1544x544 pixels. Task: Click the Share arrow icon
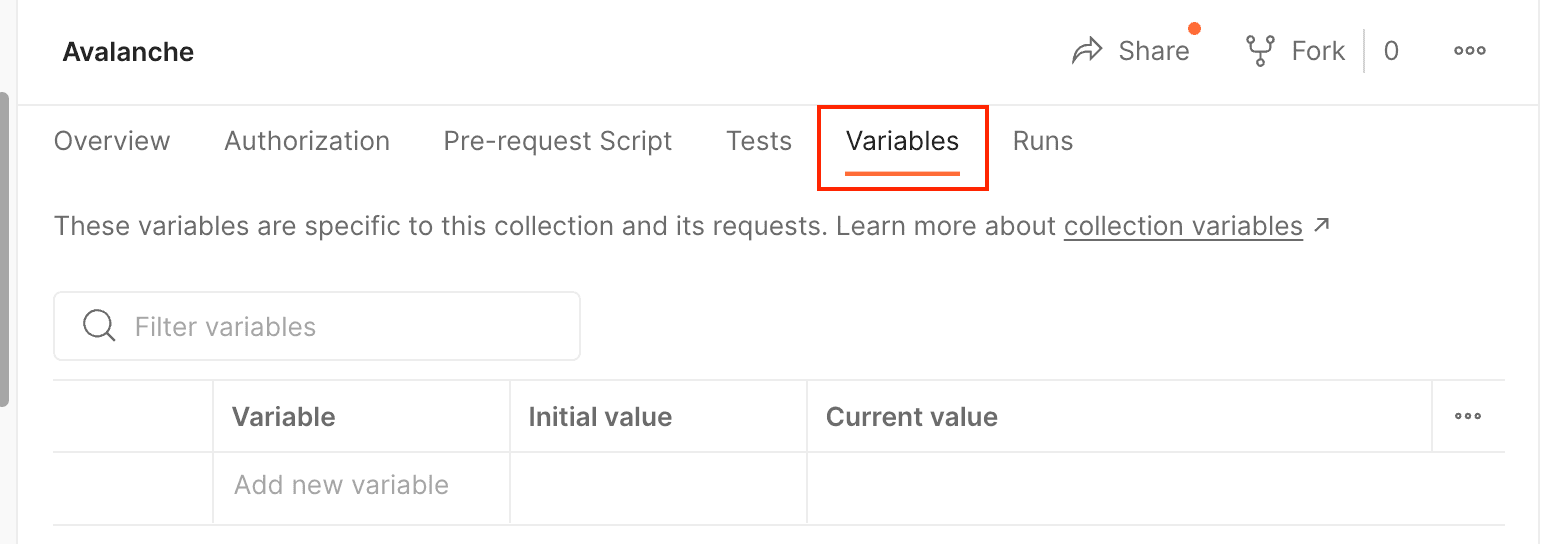point(1086,51)
